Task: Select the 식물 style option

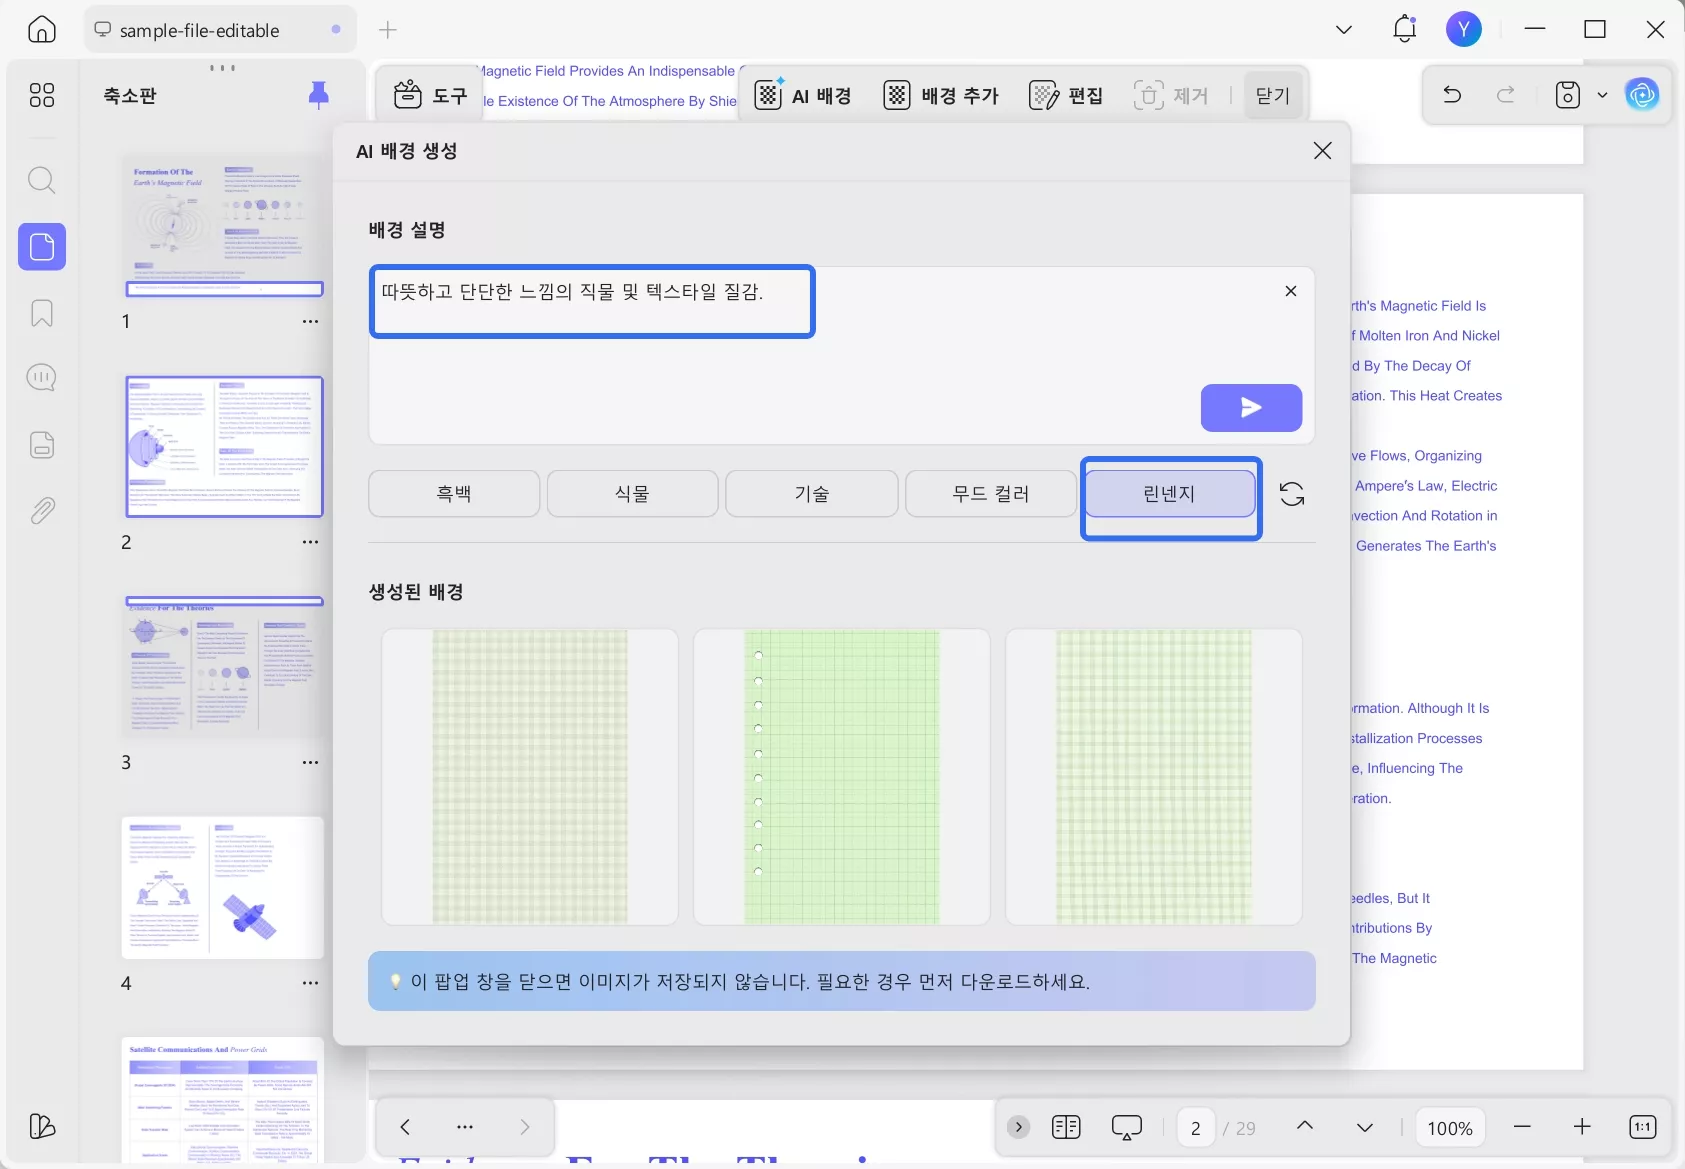Action: (x=632, y=493)
